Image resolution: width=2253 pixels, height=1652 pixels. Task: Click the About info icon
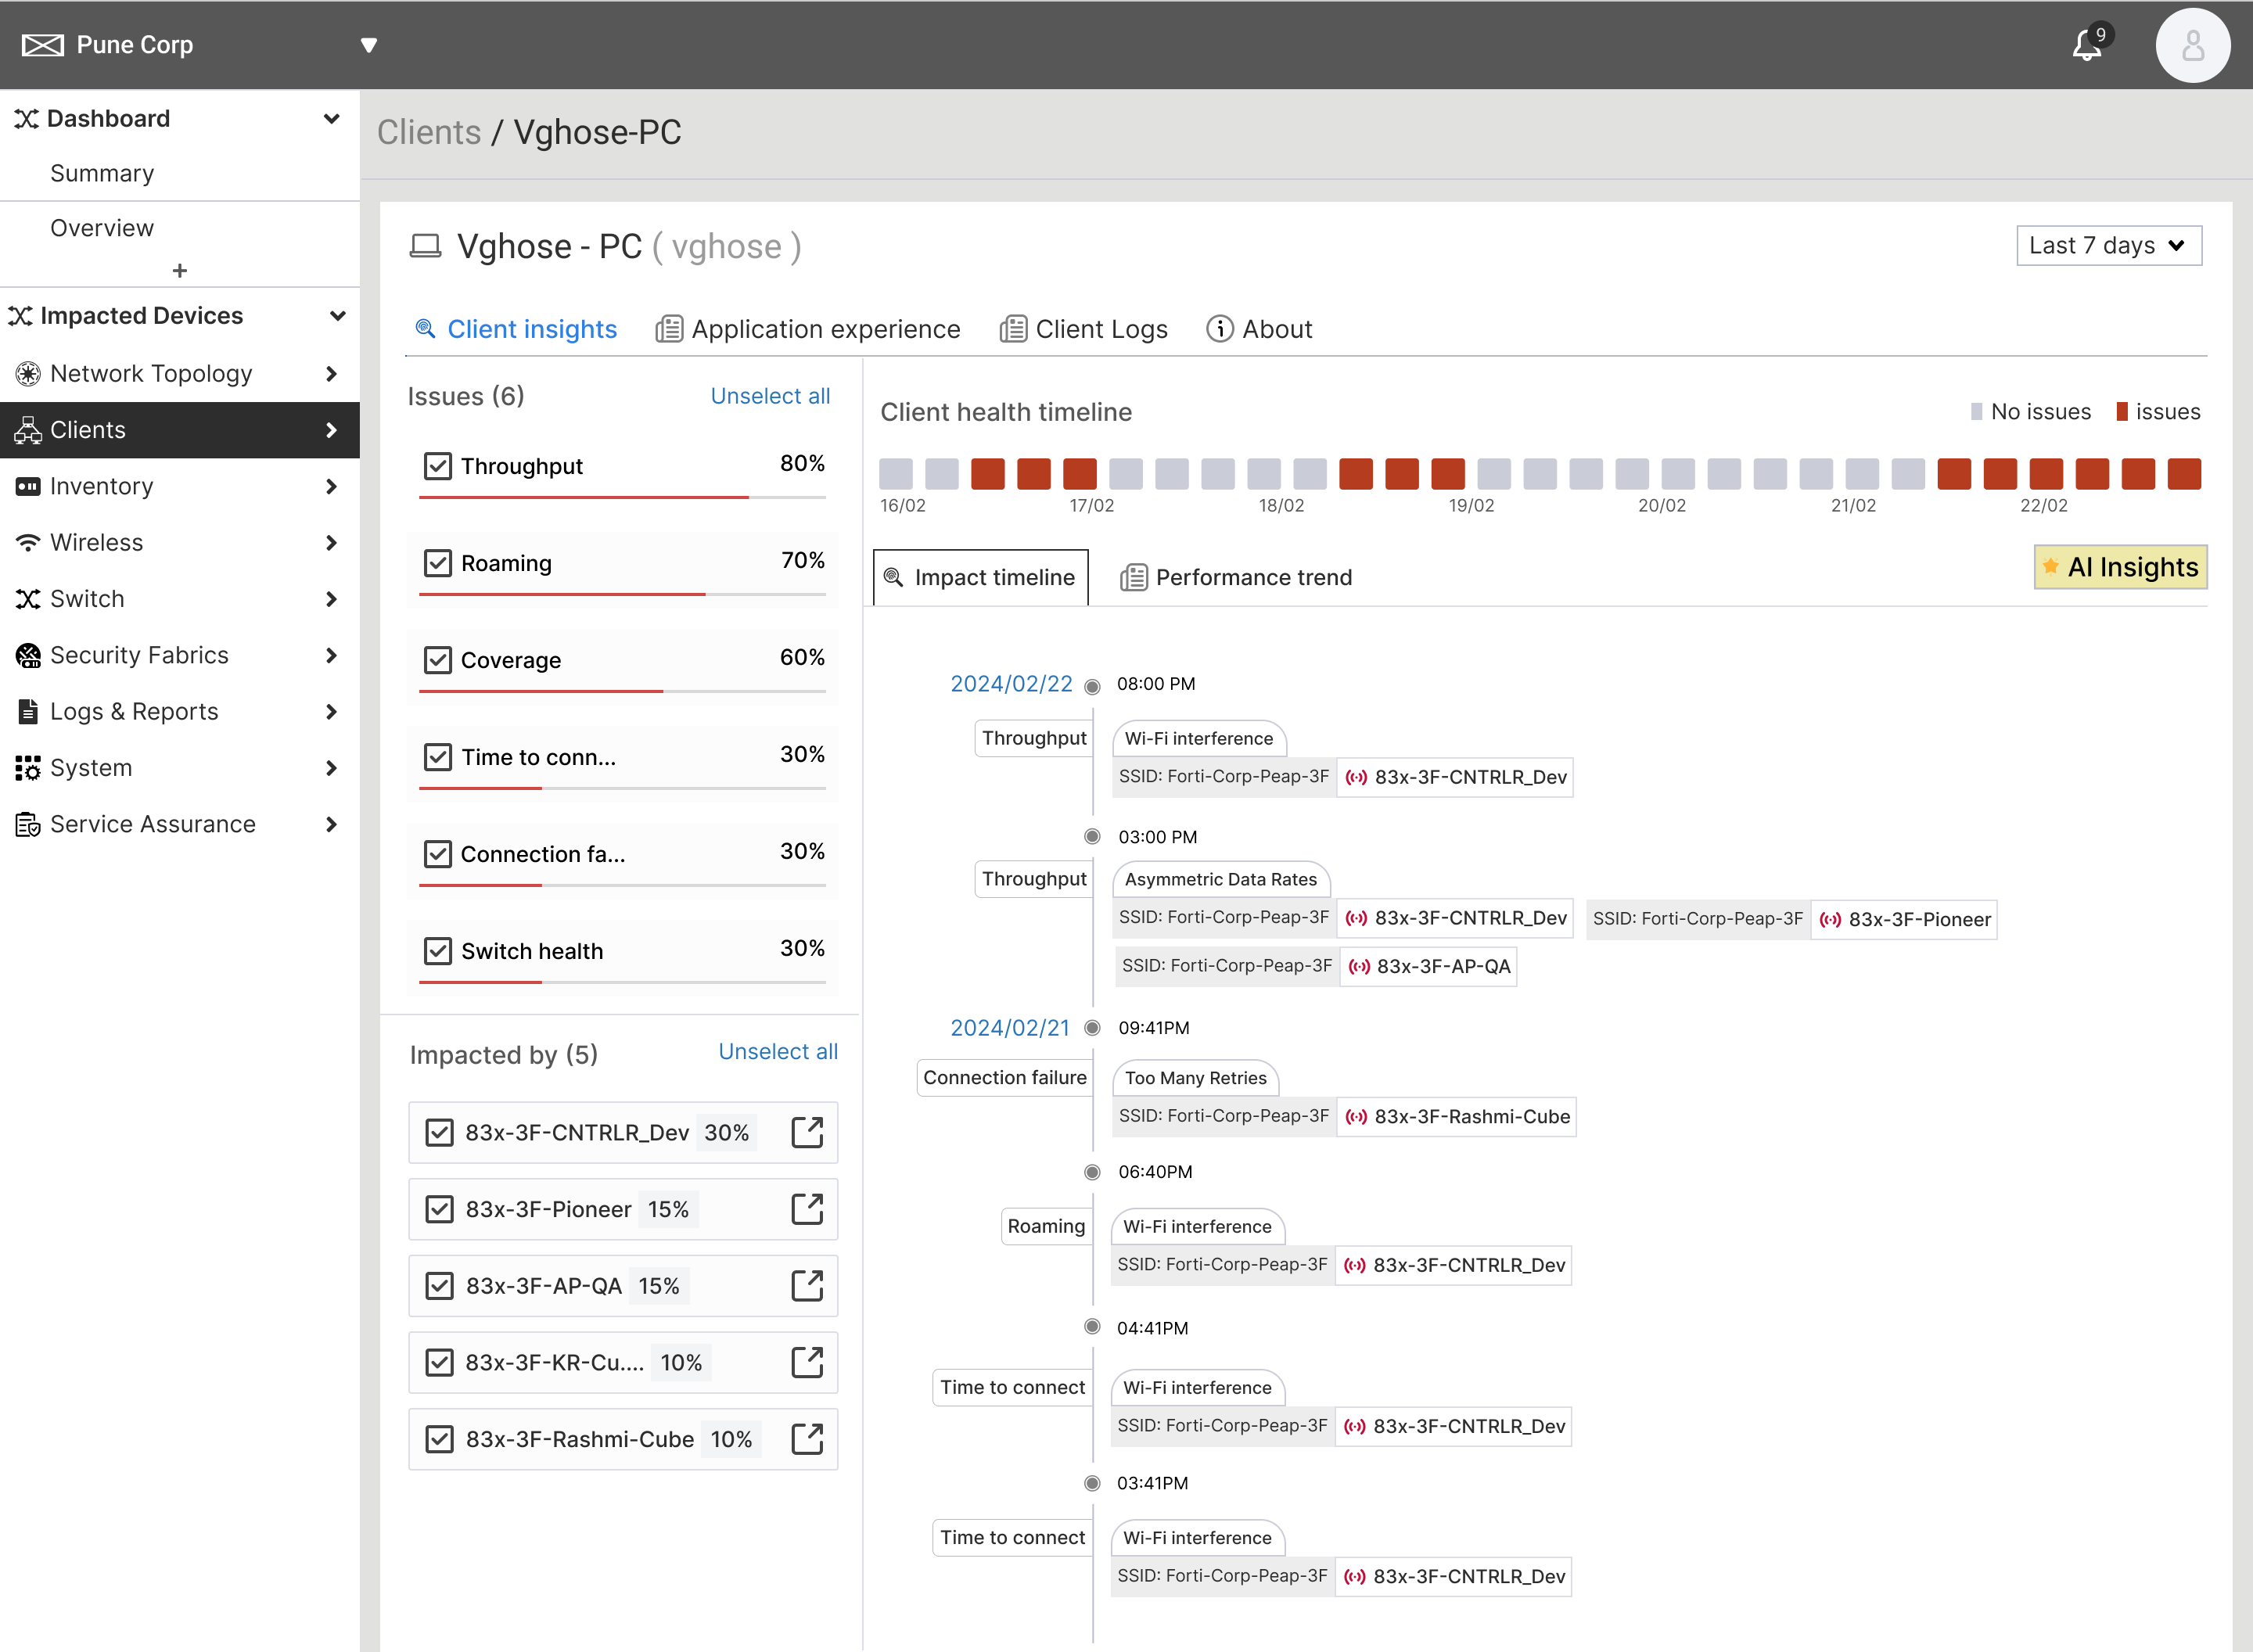coord(1219,329)
